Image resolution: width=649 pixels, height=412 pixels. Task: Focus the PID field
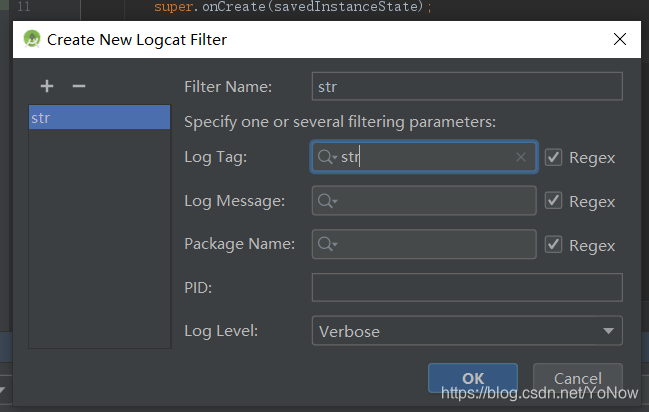[x=467, y=287]
